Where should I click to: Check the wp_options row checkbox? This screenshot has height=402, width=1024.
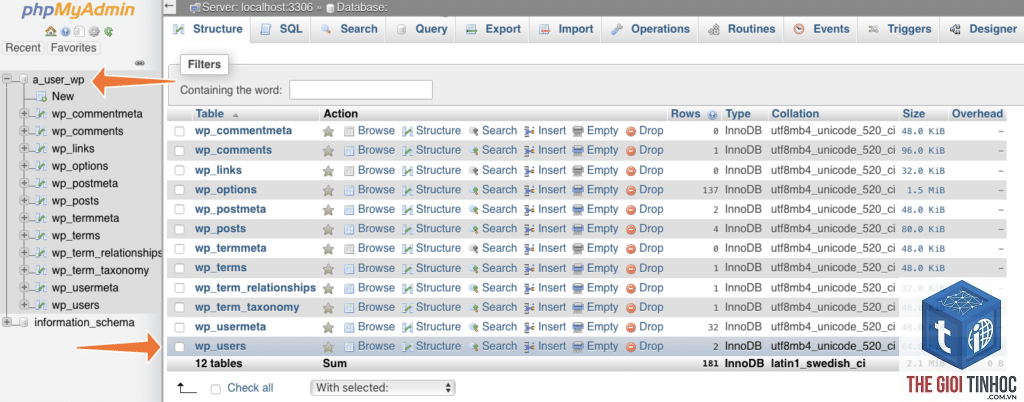[180, 190]
